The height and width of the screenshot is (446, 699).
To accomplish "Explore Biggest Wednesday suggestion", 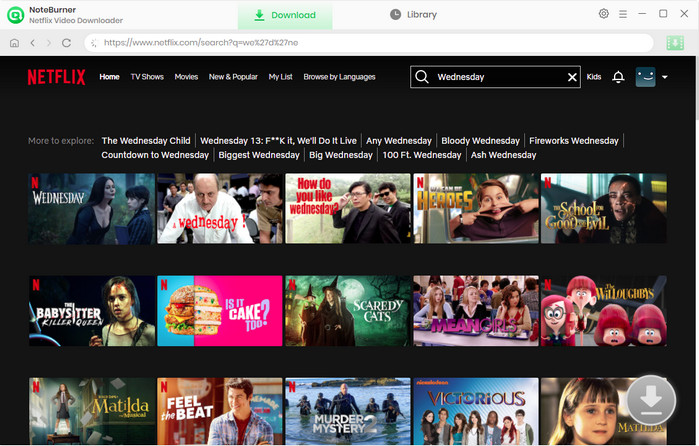I will tap(259, 155).
